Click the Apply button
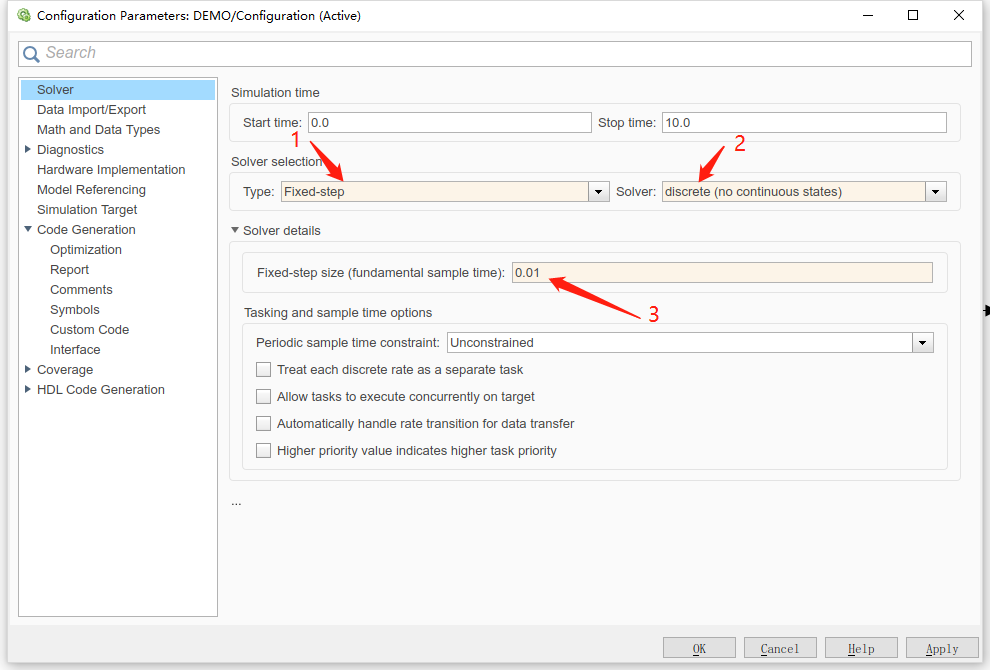This screenshot has width=990, height=670. pyautogui.click(x=941, y=649)
